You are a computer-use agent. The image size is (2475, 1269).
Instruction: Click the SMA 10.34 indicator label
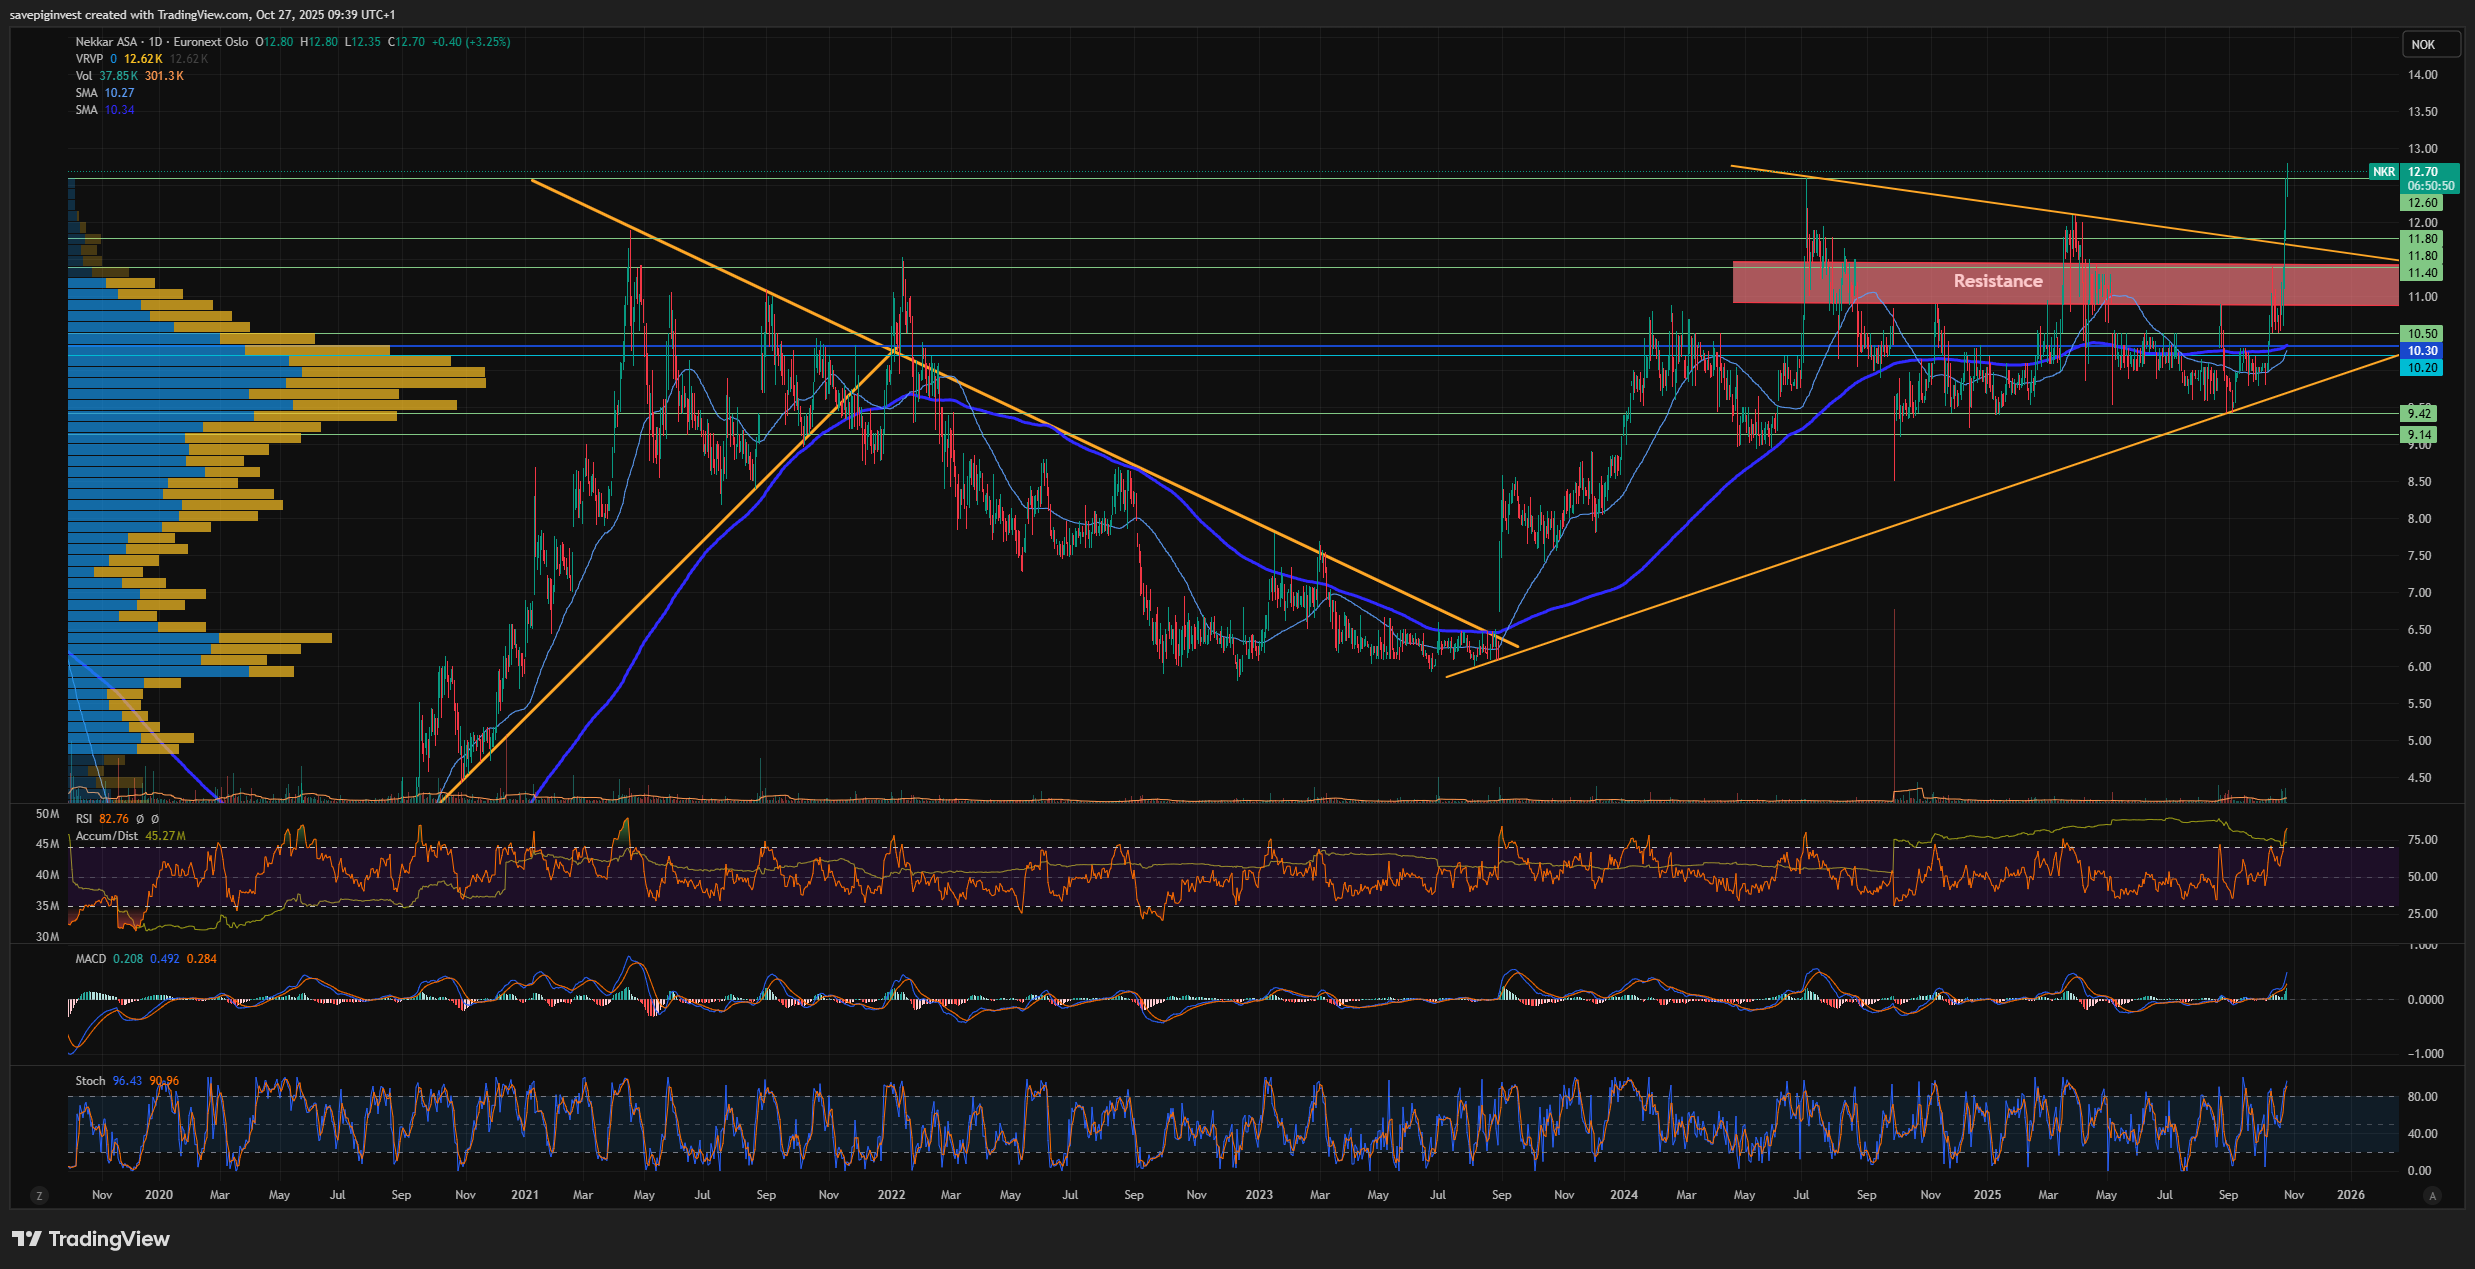click(87, 110)
